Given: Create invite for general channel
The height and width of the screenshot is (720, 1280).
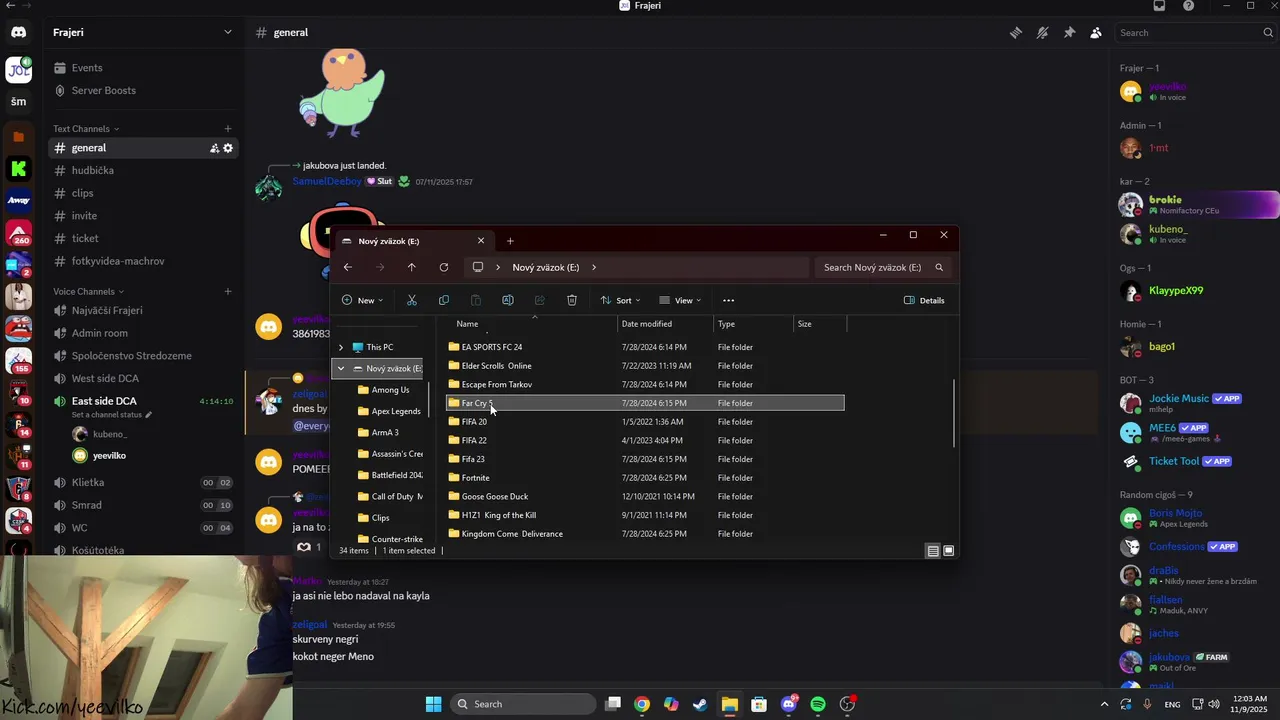Looking at the screenshot, I should (x=214, y=148).
